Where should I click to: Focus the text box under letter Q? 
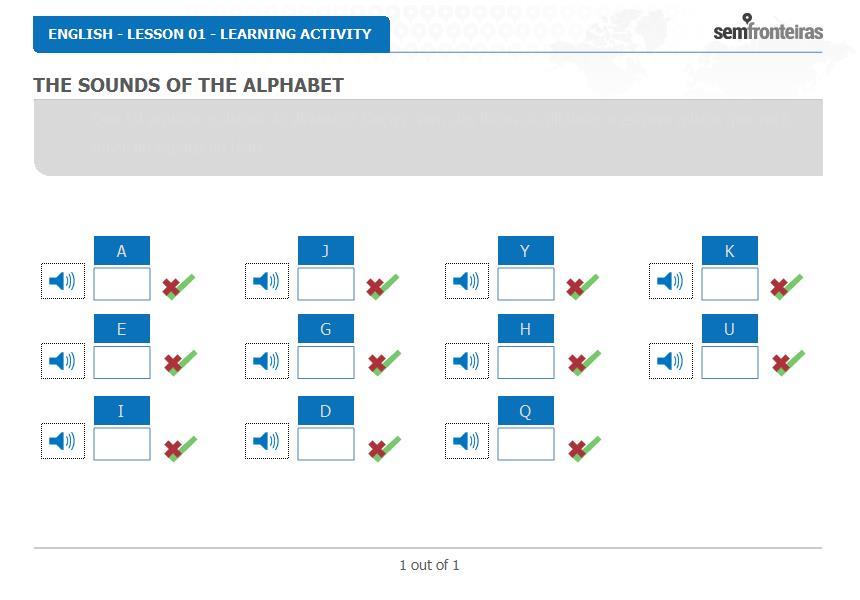(525, 444)
